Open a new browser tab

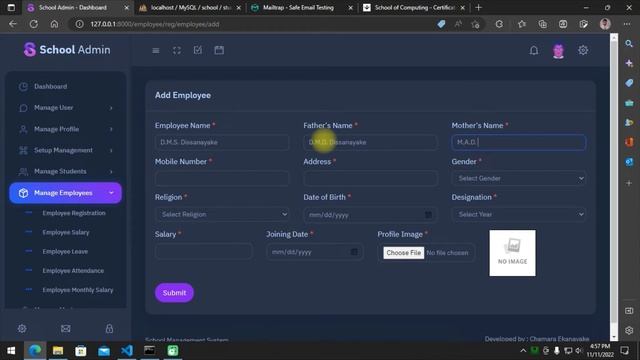pyautogui.click(x=478, y=7)
